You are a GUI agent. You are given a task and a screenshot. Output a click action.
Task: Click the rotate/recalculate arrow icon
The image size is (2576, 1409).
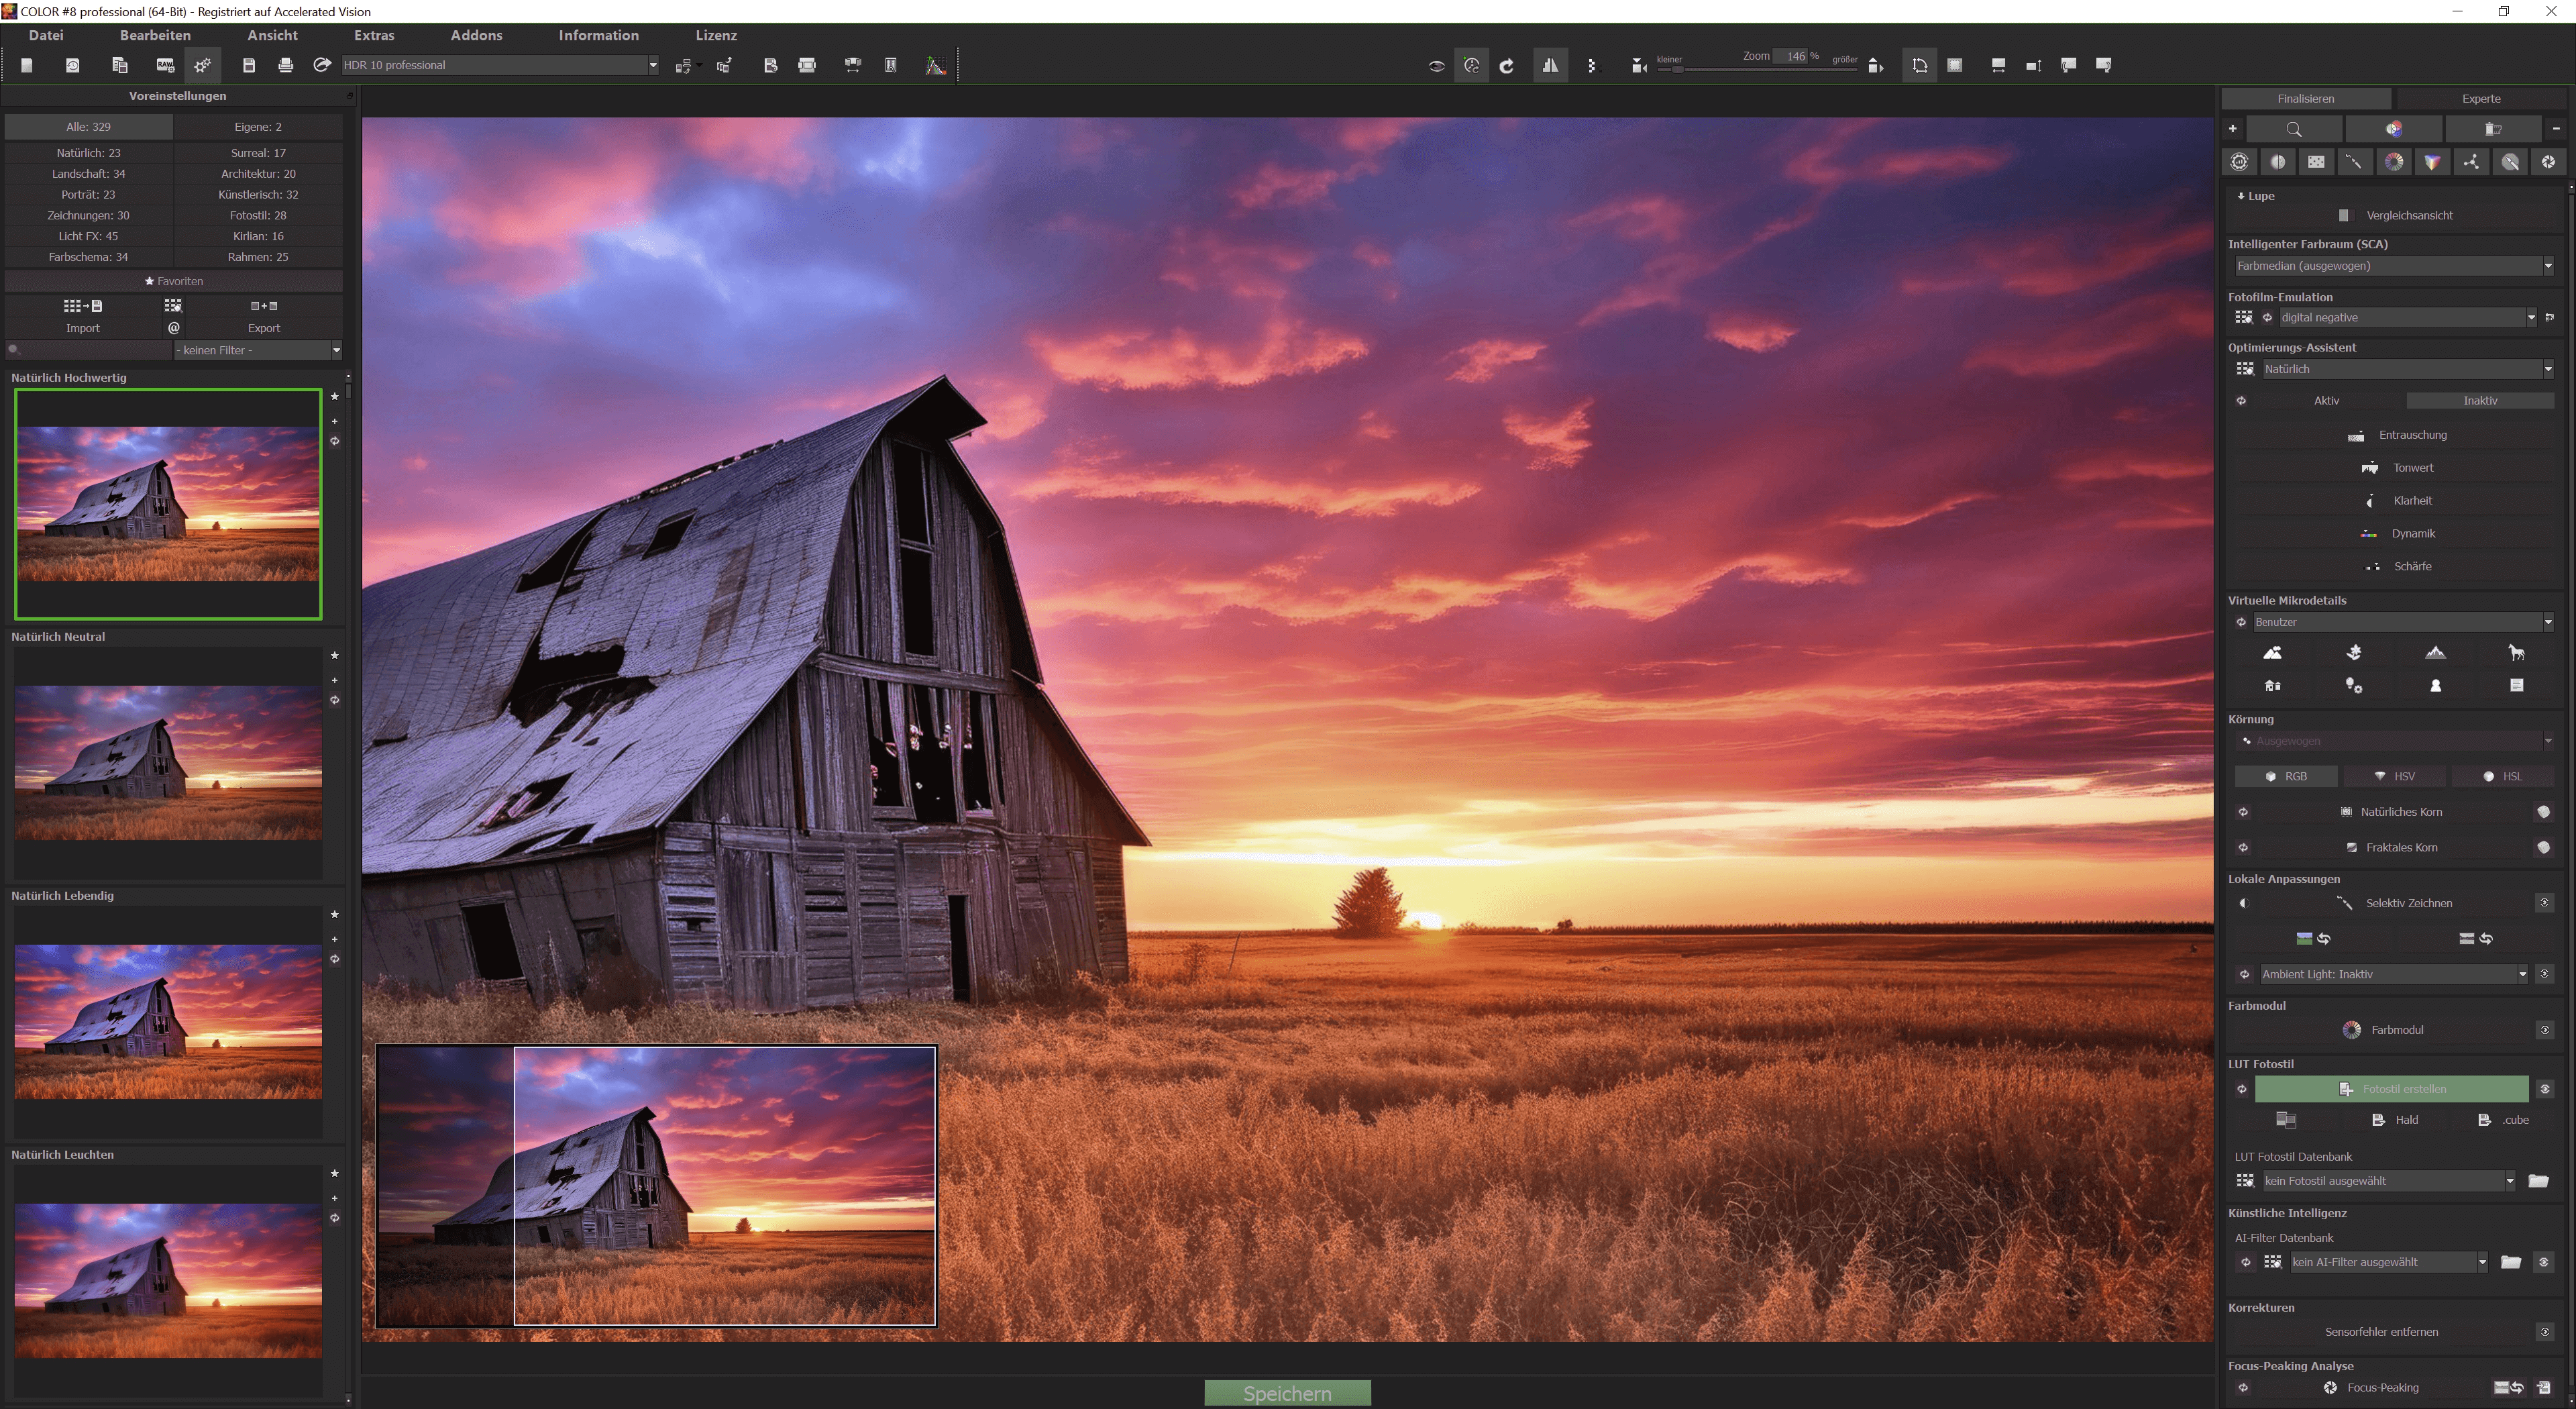click(1507, 66)
